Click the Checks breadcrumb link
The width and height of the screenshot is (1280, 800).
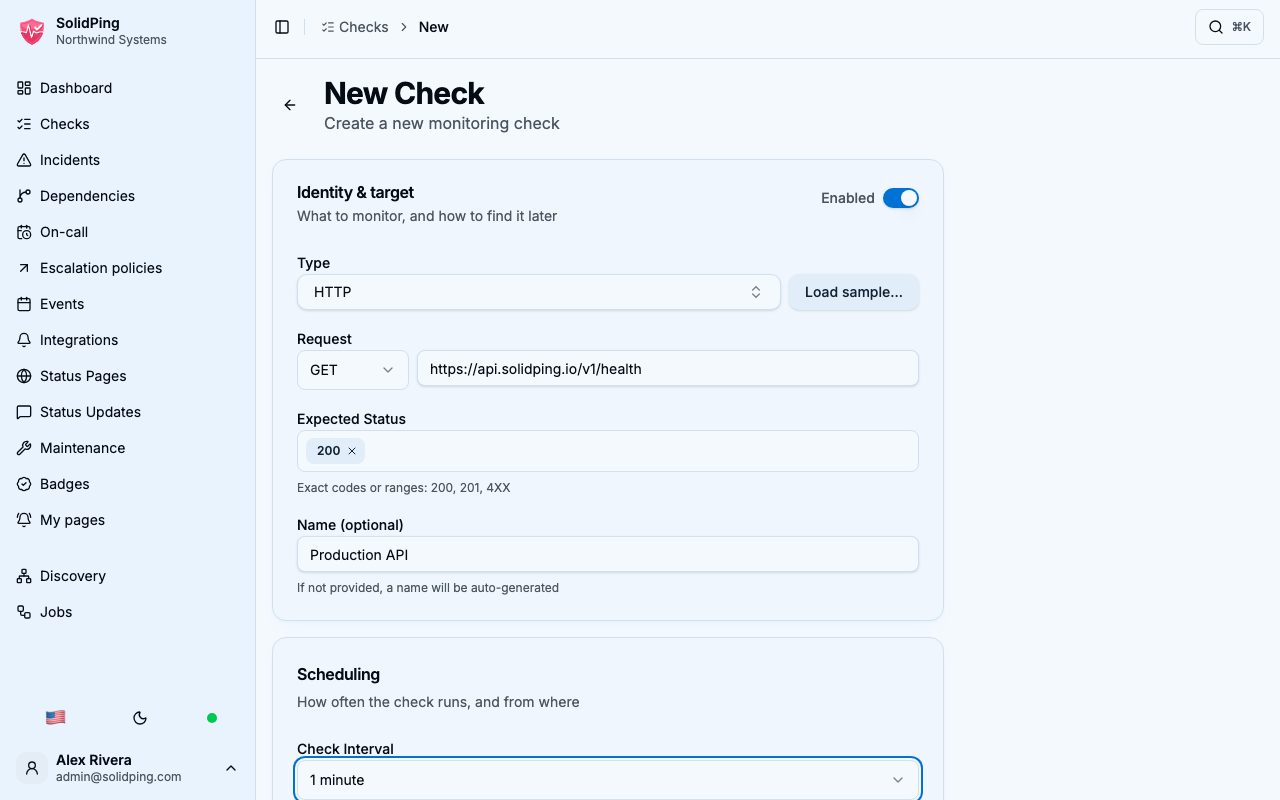click(x=354, y=27)
